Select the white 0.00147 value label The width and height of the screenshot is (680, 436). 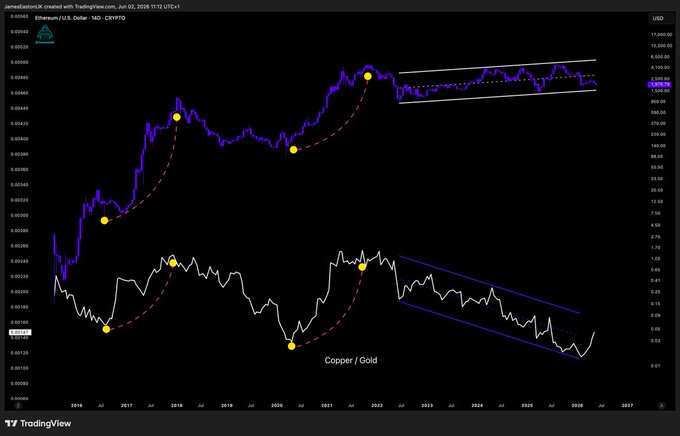coord(19,332)
